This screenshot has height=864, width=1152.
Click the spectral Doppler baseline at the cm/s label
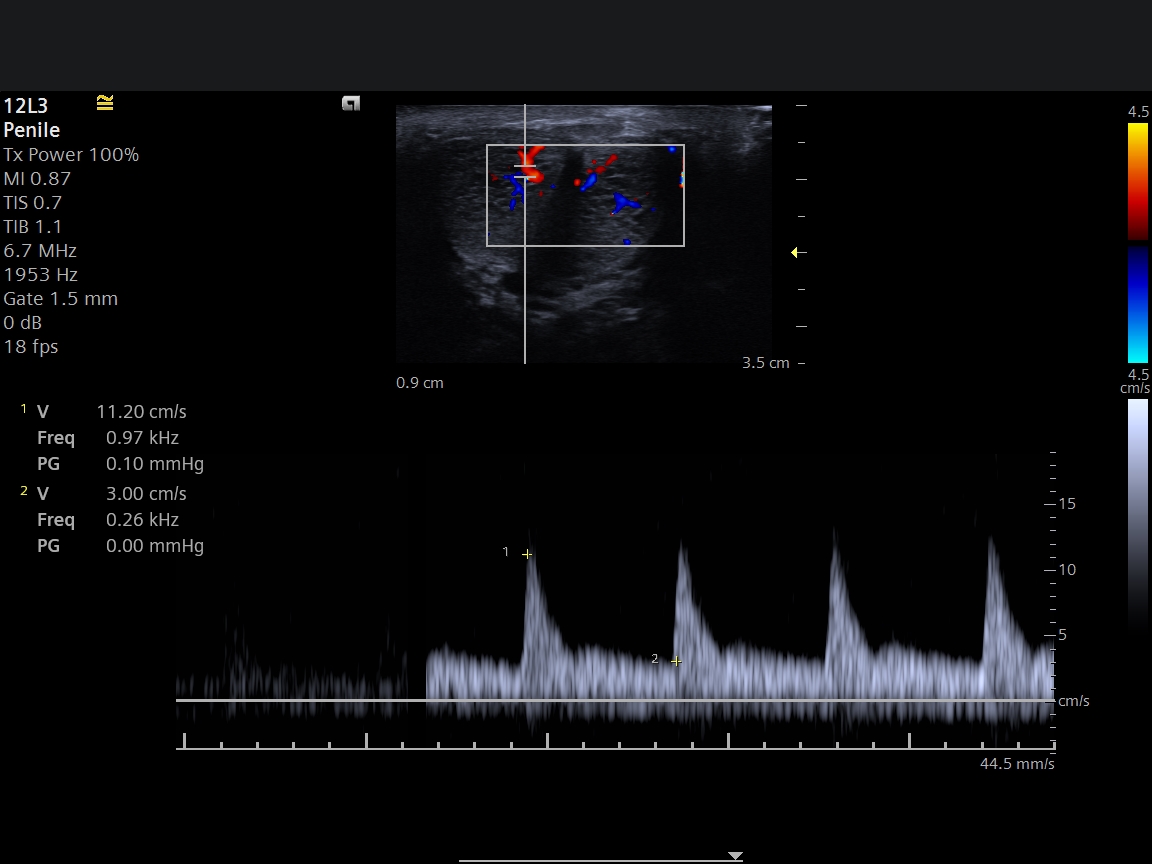[x=1073, y=701]
